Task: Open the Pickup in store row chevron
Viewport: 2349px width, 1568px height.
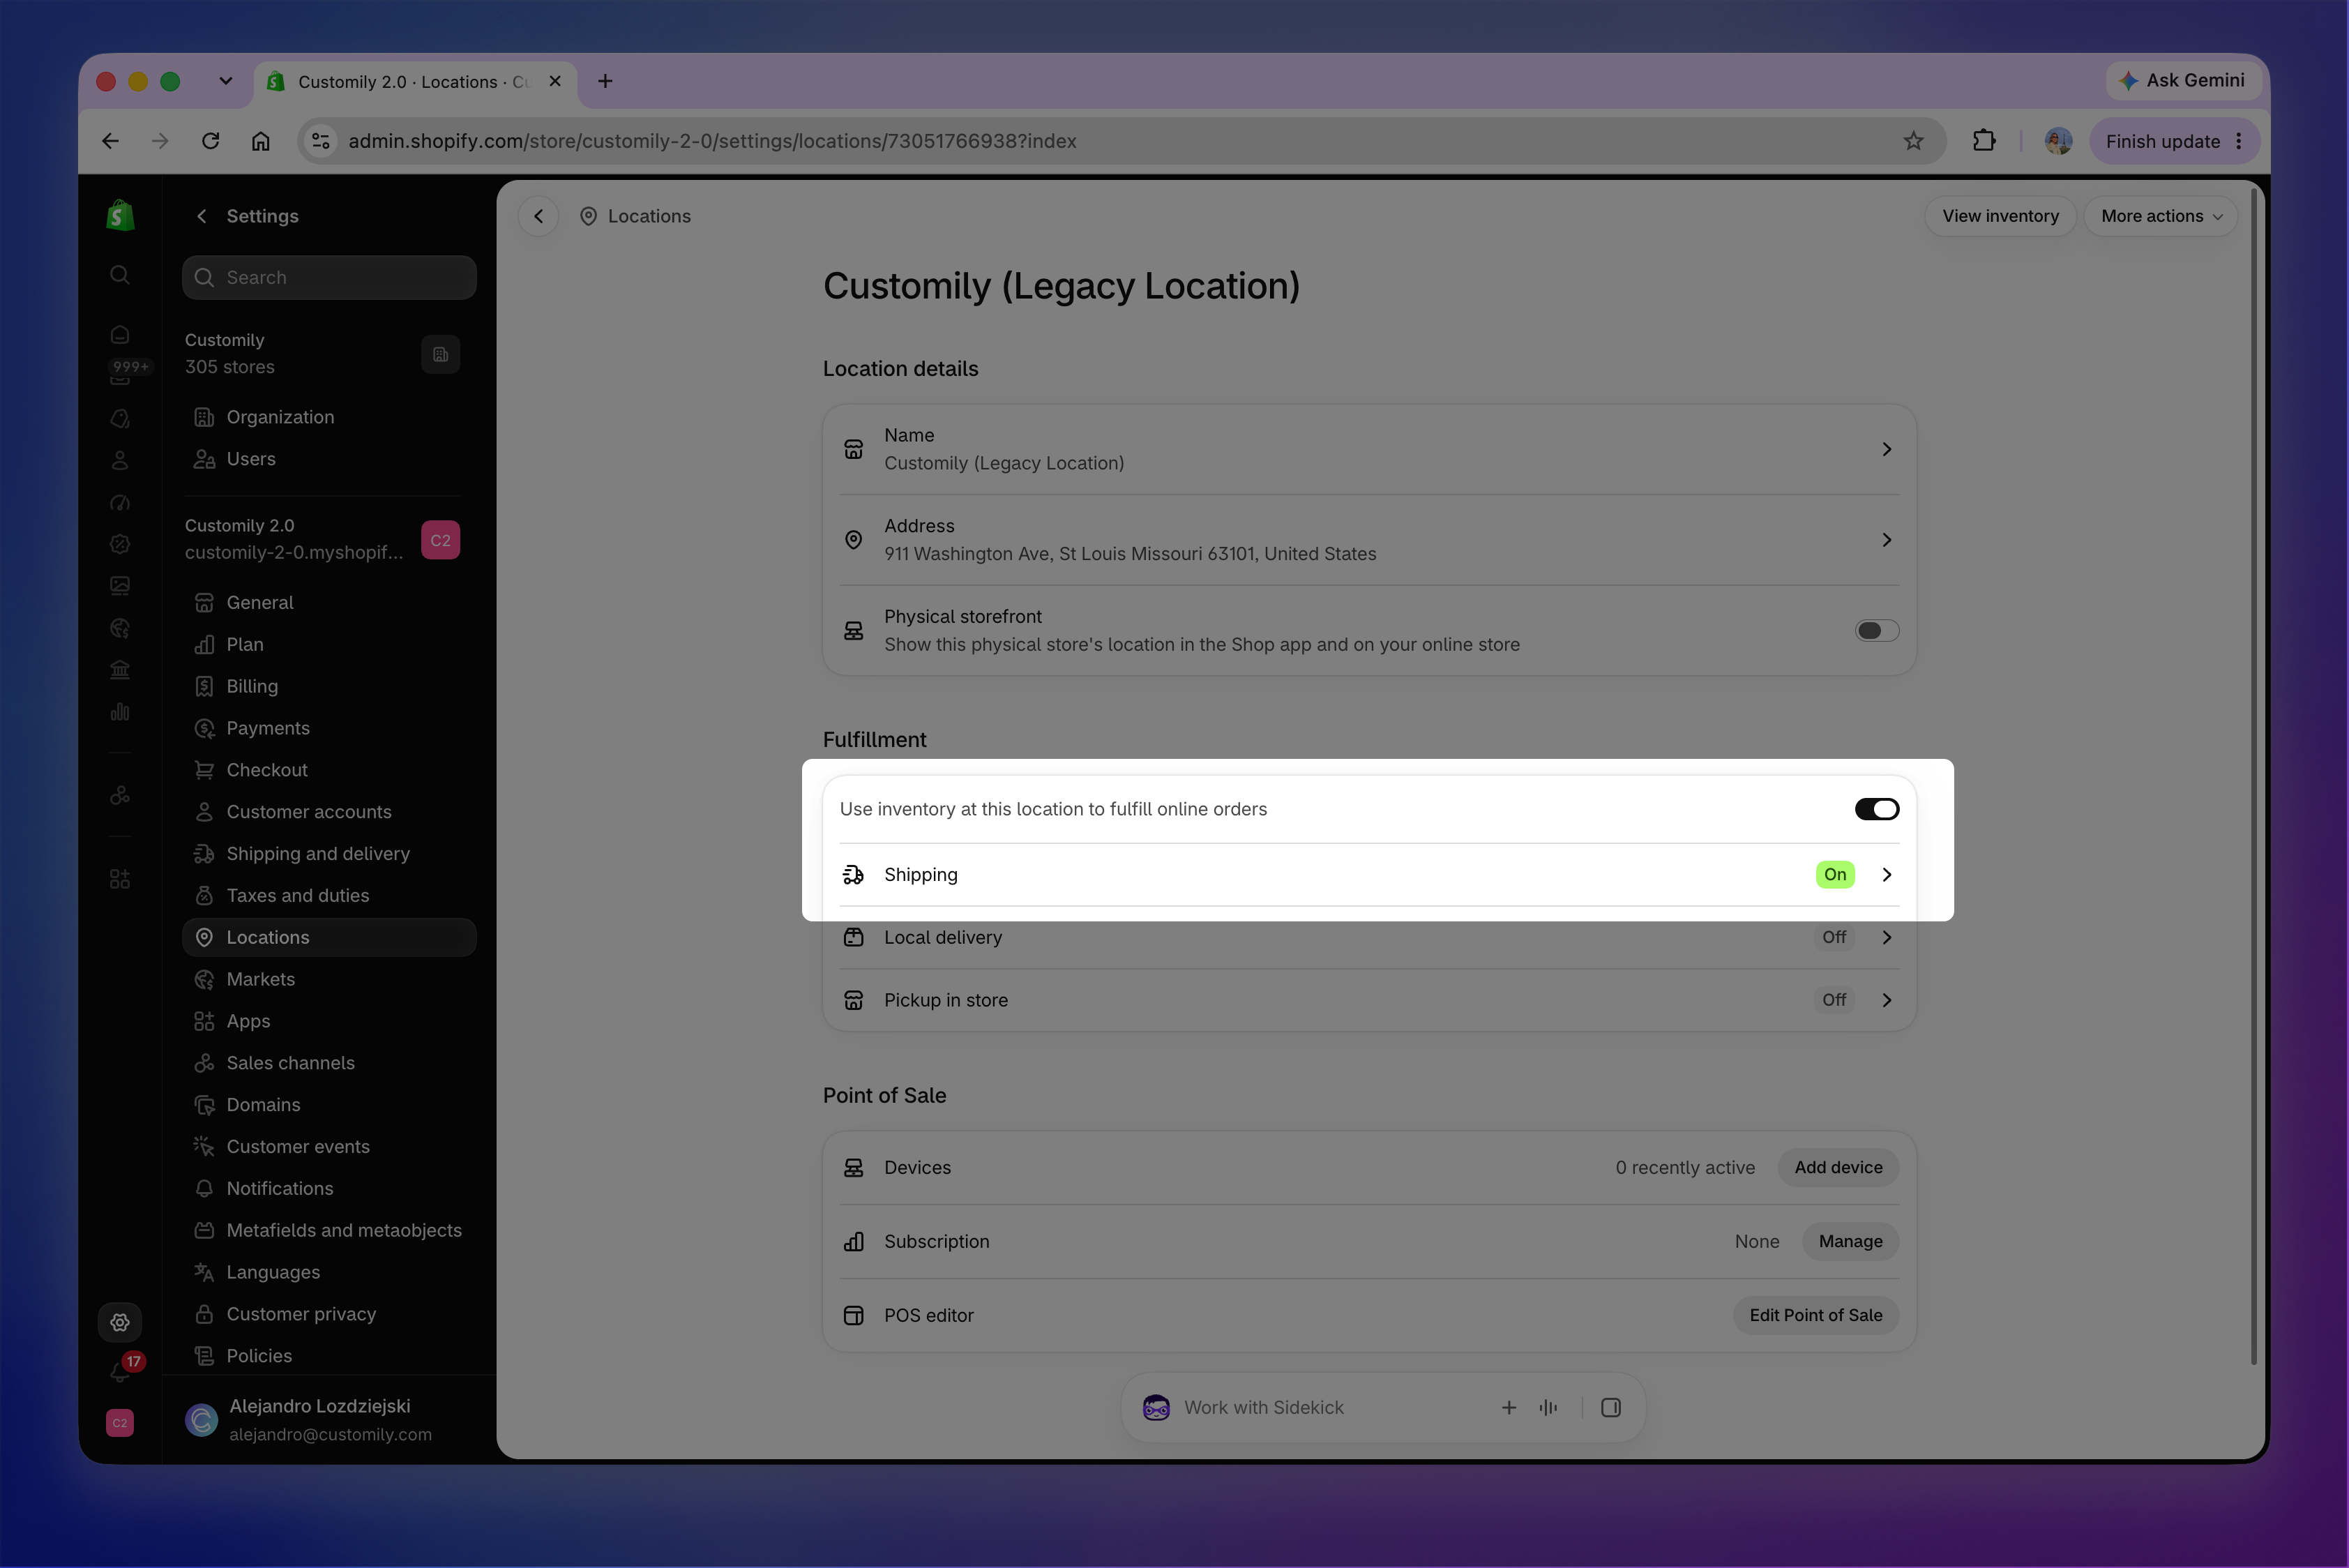Action: (1887, 1000)
